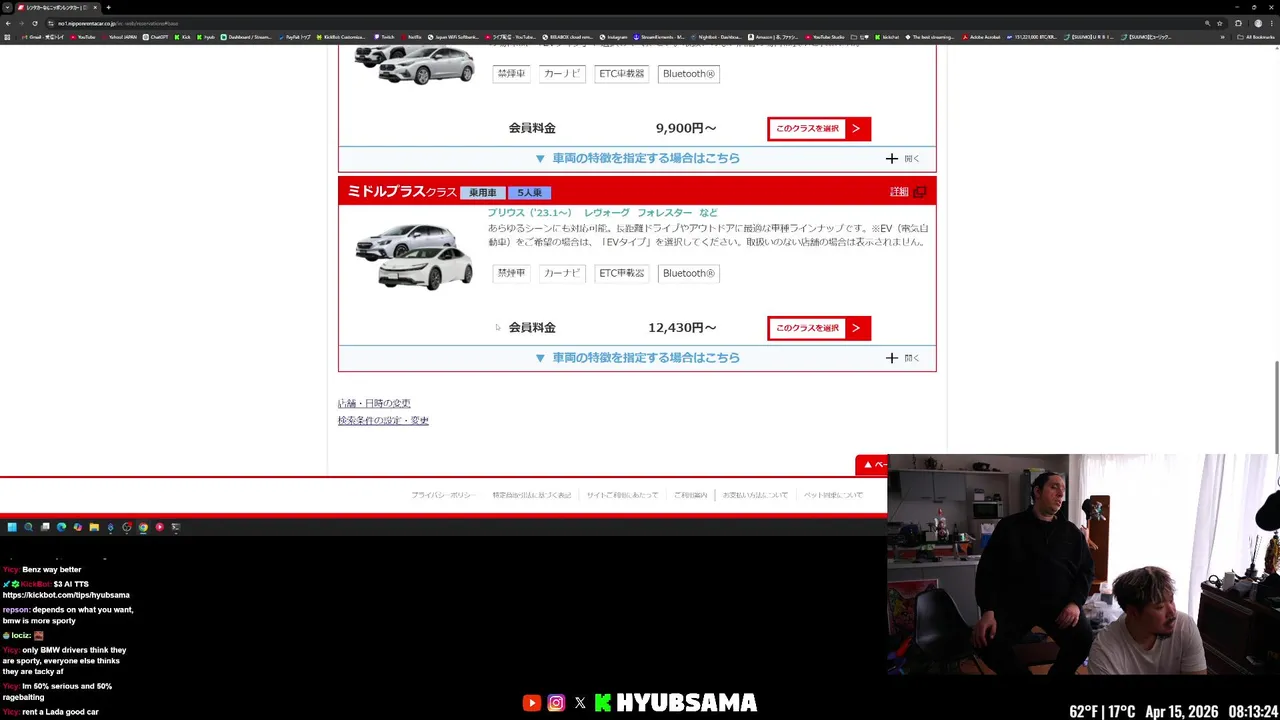The width and height of the screenshot is (1280, 720).
Task: Click ETC車載器 badge in the upper class card
Action: click(622, 74)
